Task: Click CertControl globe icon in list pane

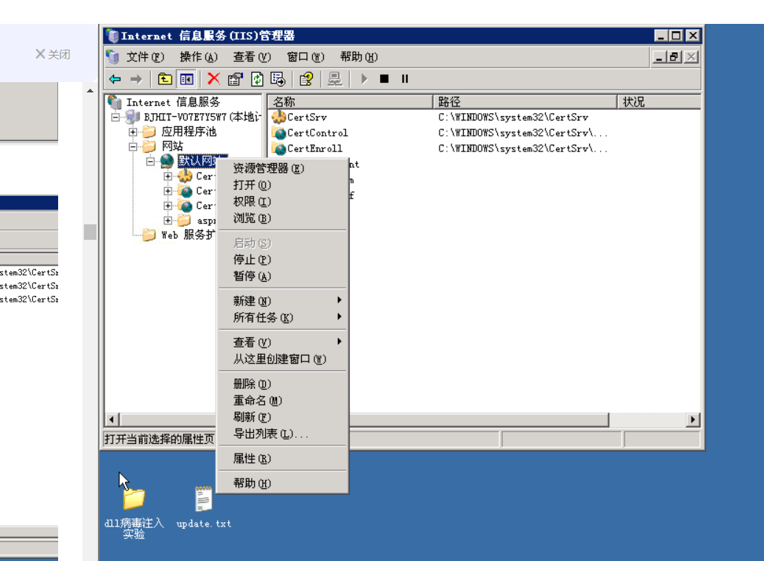Action: [279, 133]
